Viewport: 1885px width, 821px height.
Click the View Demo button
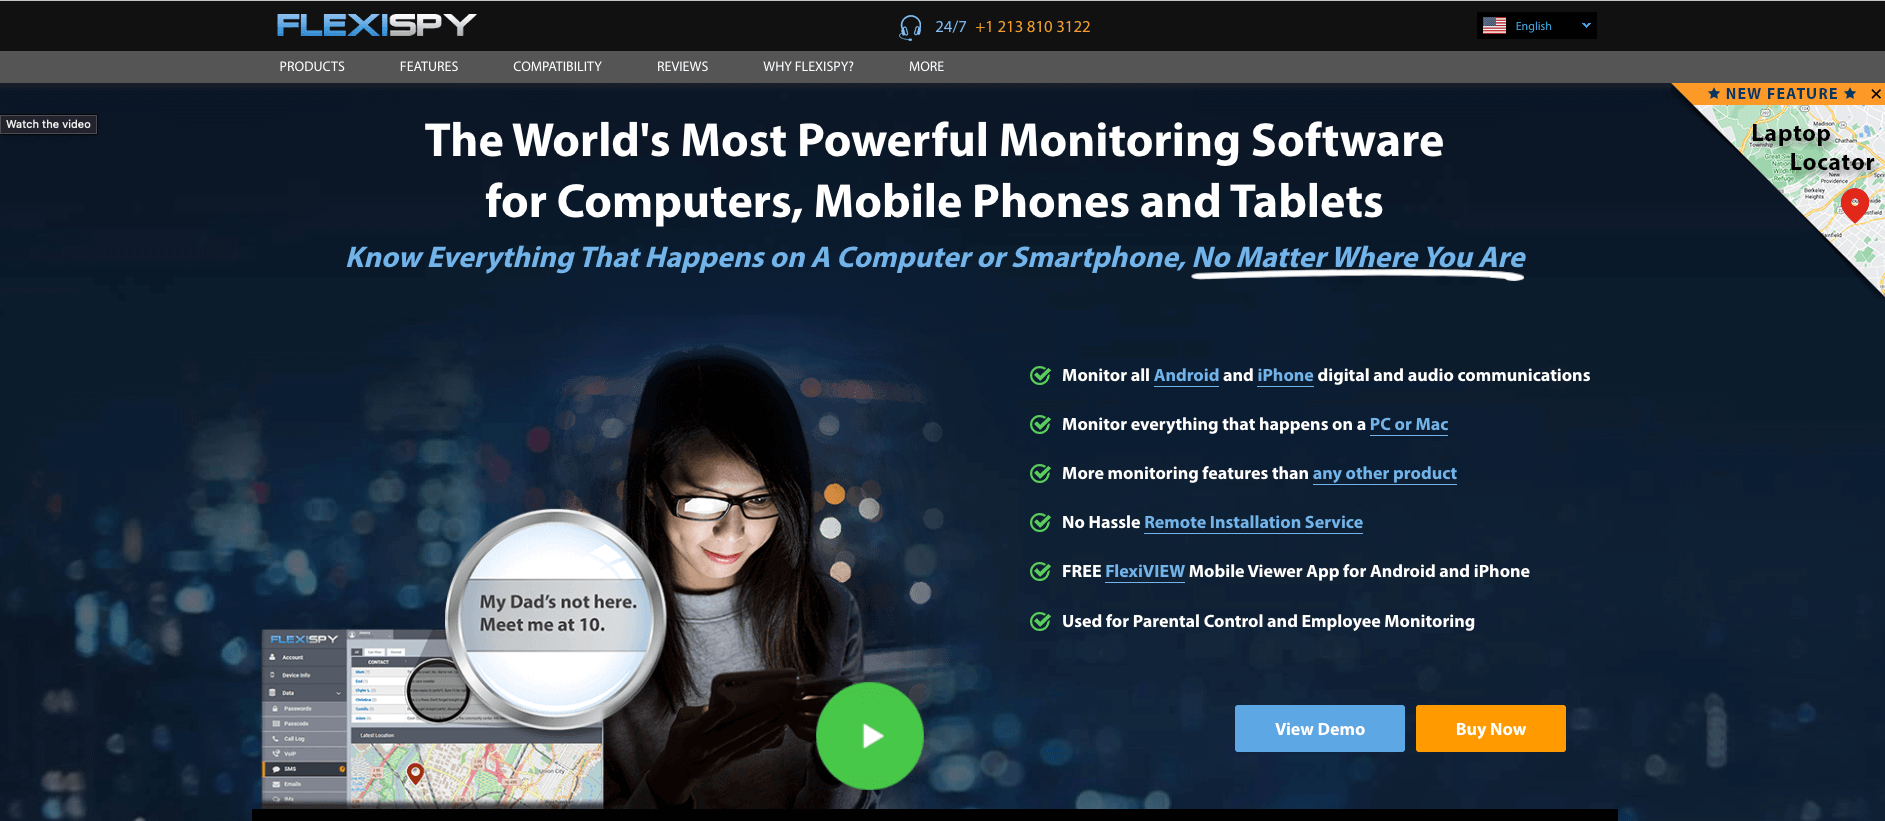coord(1319,729)
